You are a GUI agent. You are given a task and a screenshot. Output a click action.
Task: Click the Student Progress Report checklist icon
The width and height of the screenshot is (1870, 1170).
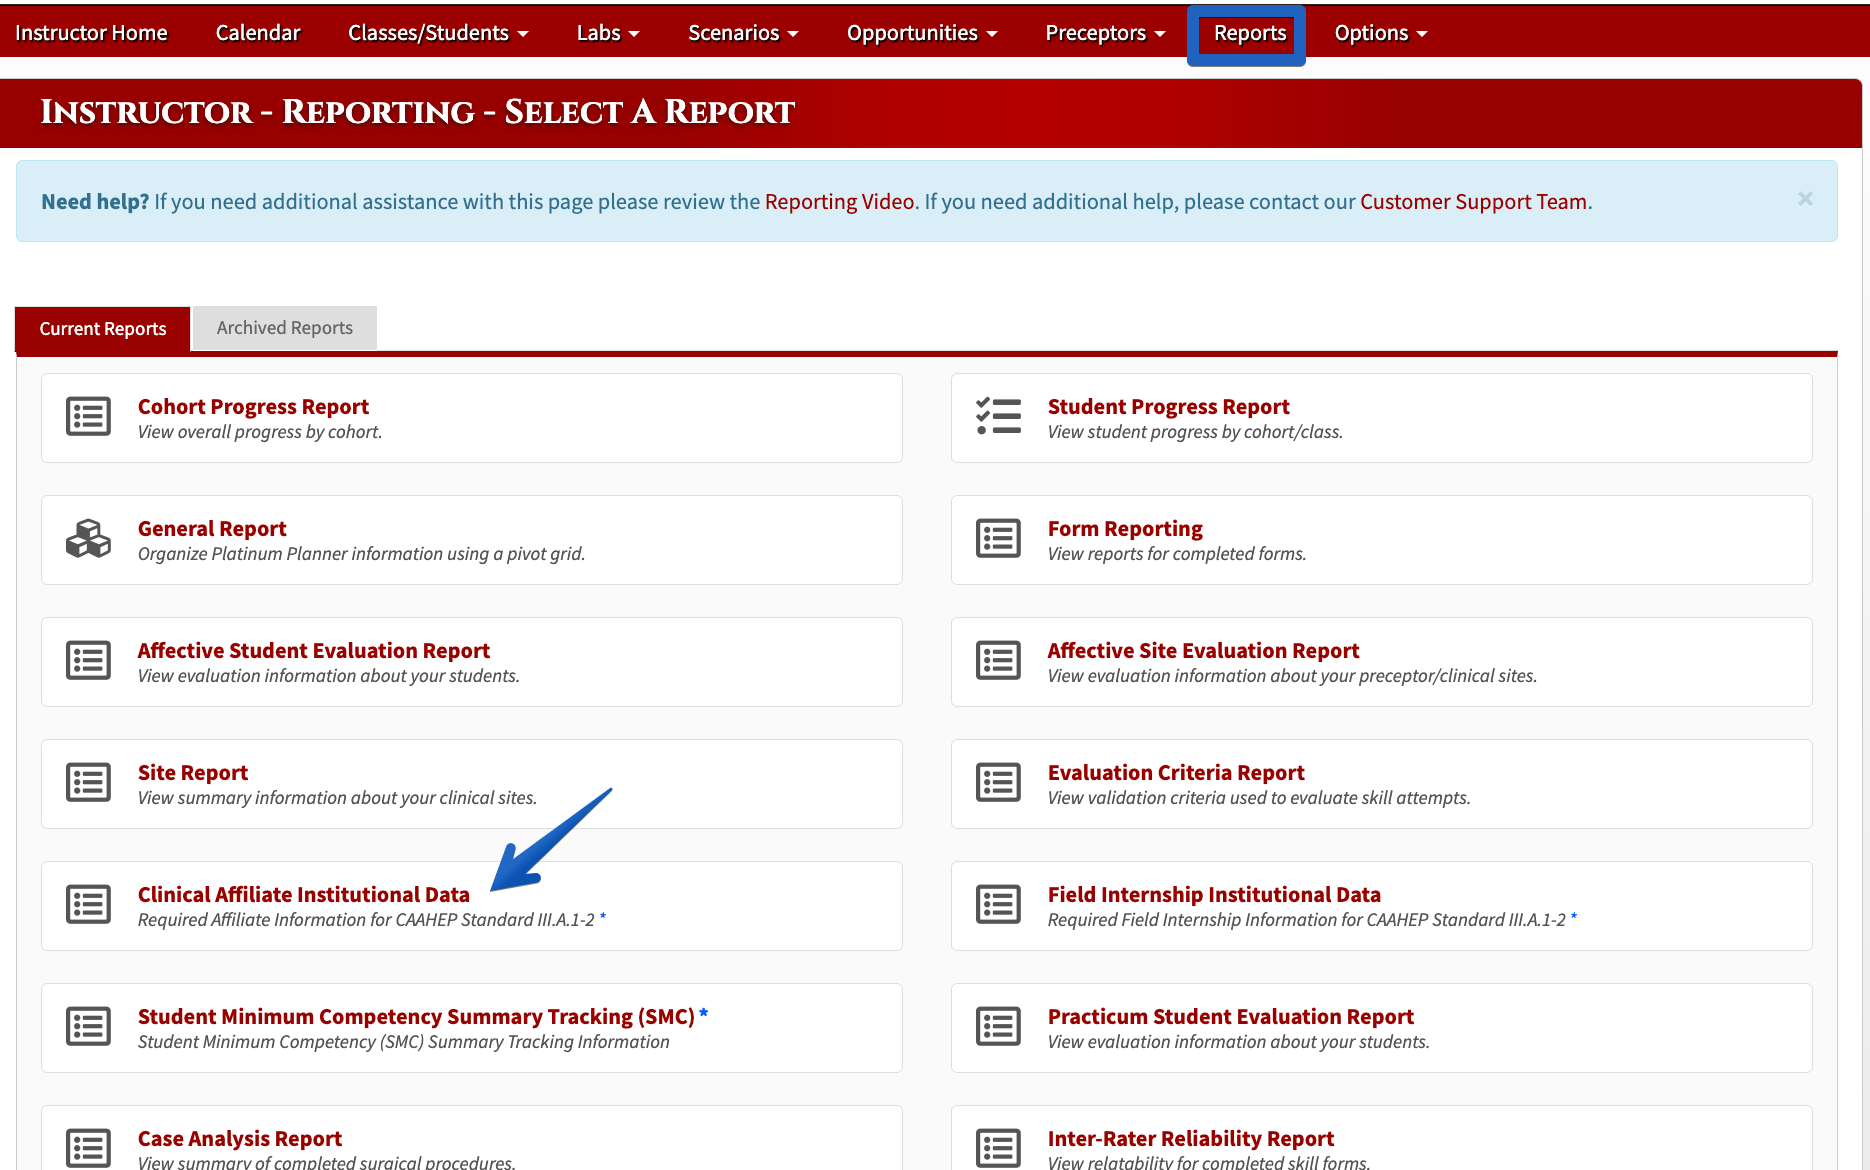998,416
